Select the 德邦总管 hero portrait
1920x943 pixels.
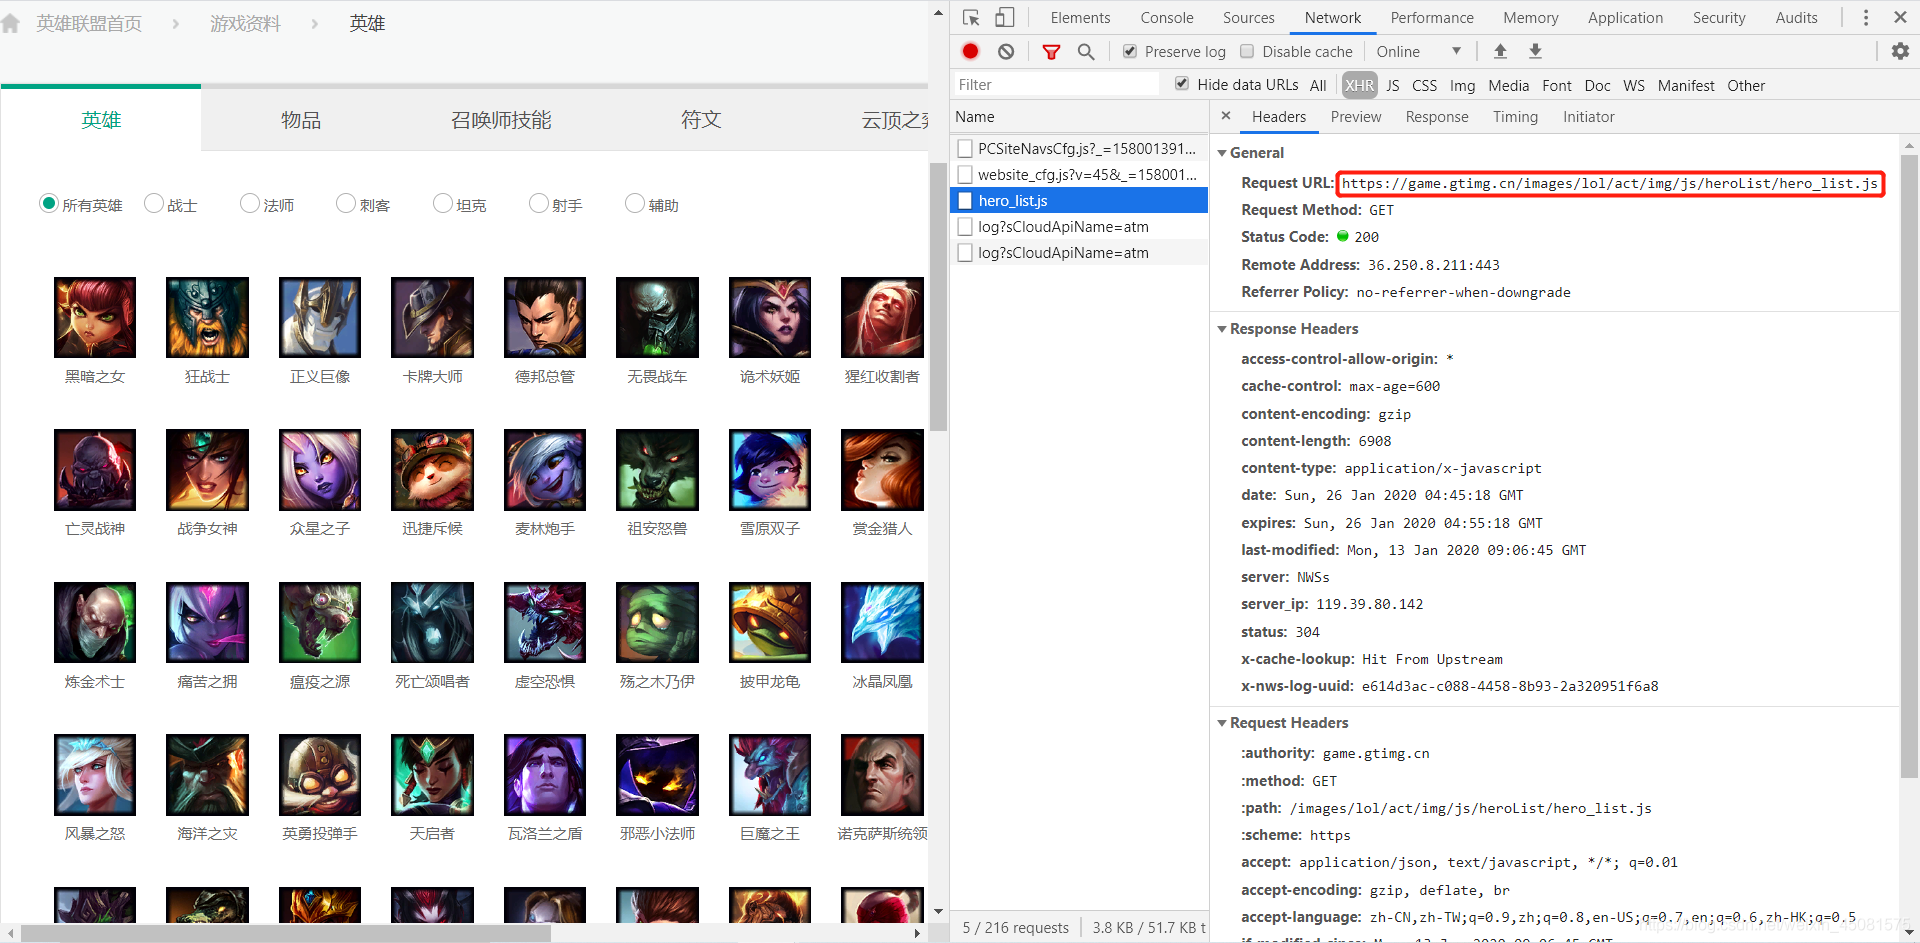[545, 317]
